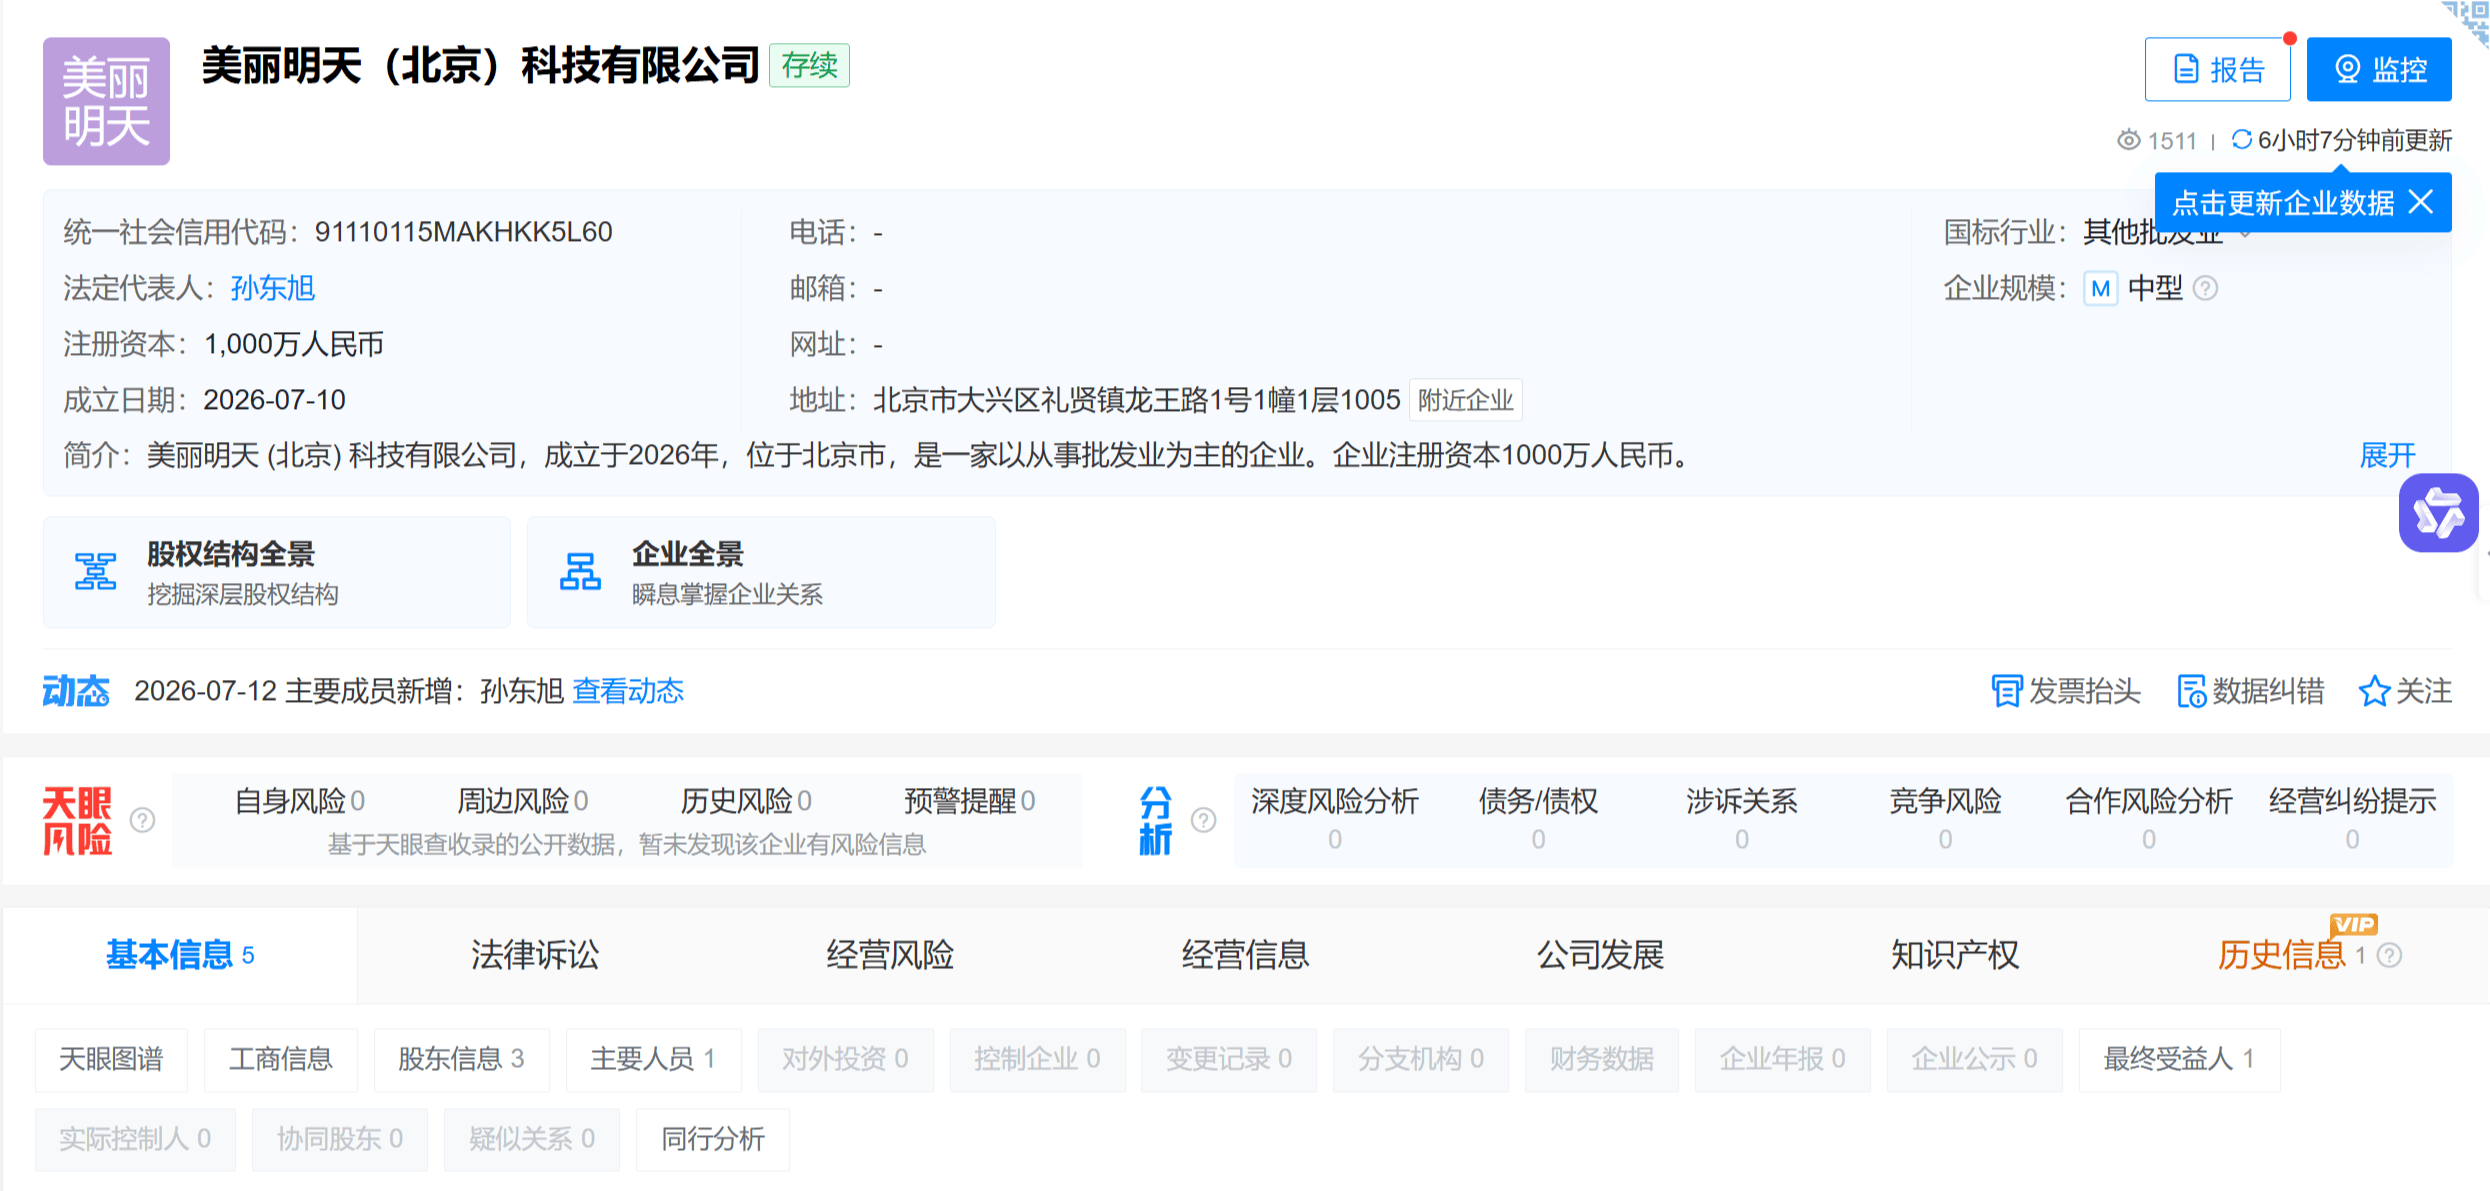This screenshot has width=2490, height=1191.
Task: Click the 关注 star icon
Action: pos(2373,691)
